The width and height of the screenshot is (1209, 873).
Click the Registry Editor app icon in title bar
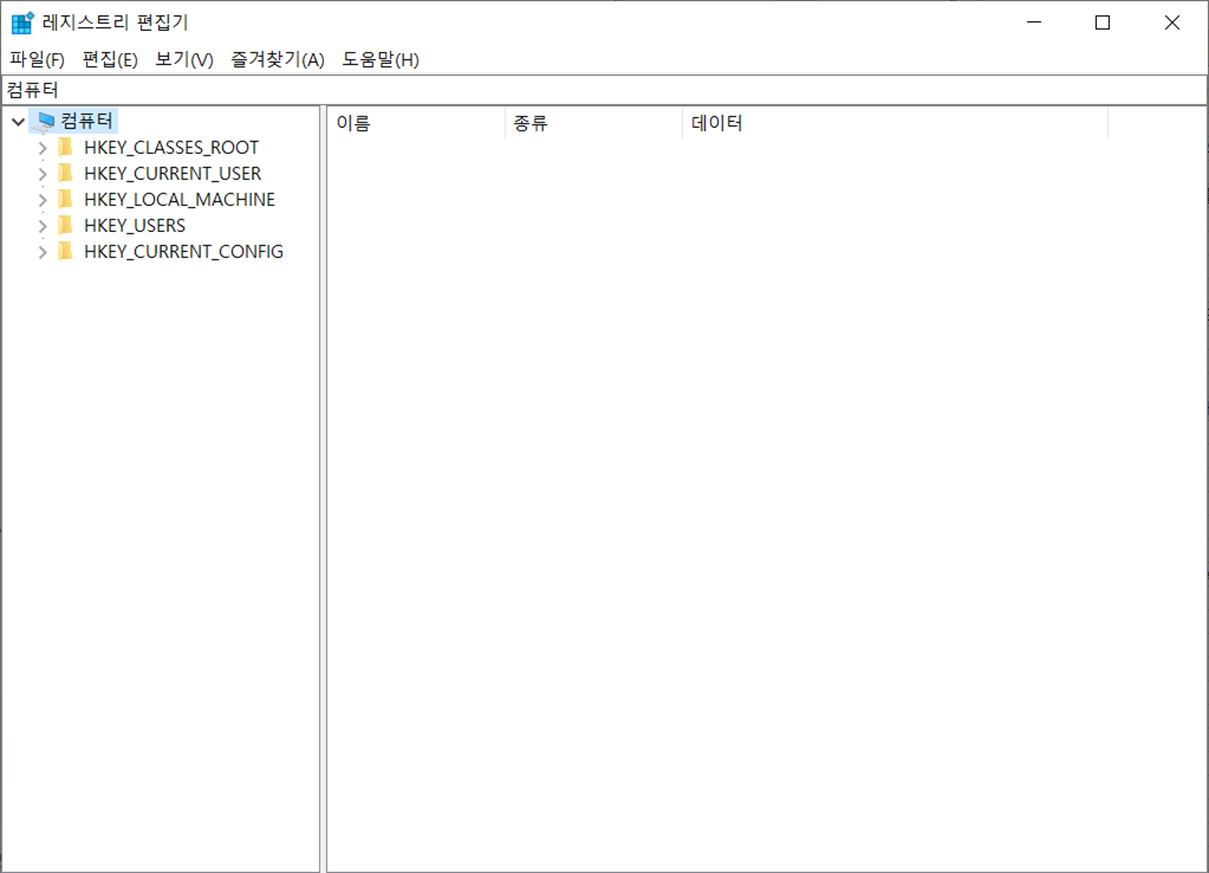coord(23,22)
